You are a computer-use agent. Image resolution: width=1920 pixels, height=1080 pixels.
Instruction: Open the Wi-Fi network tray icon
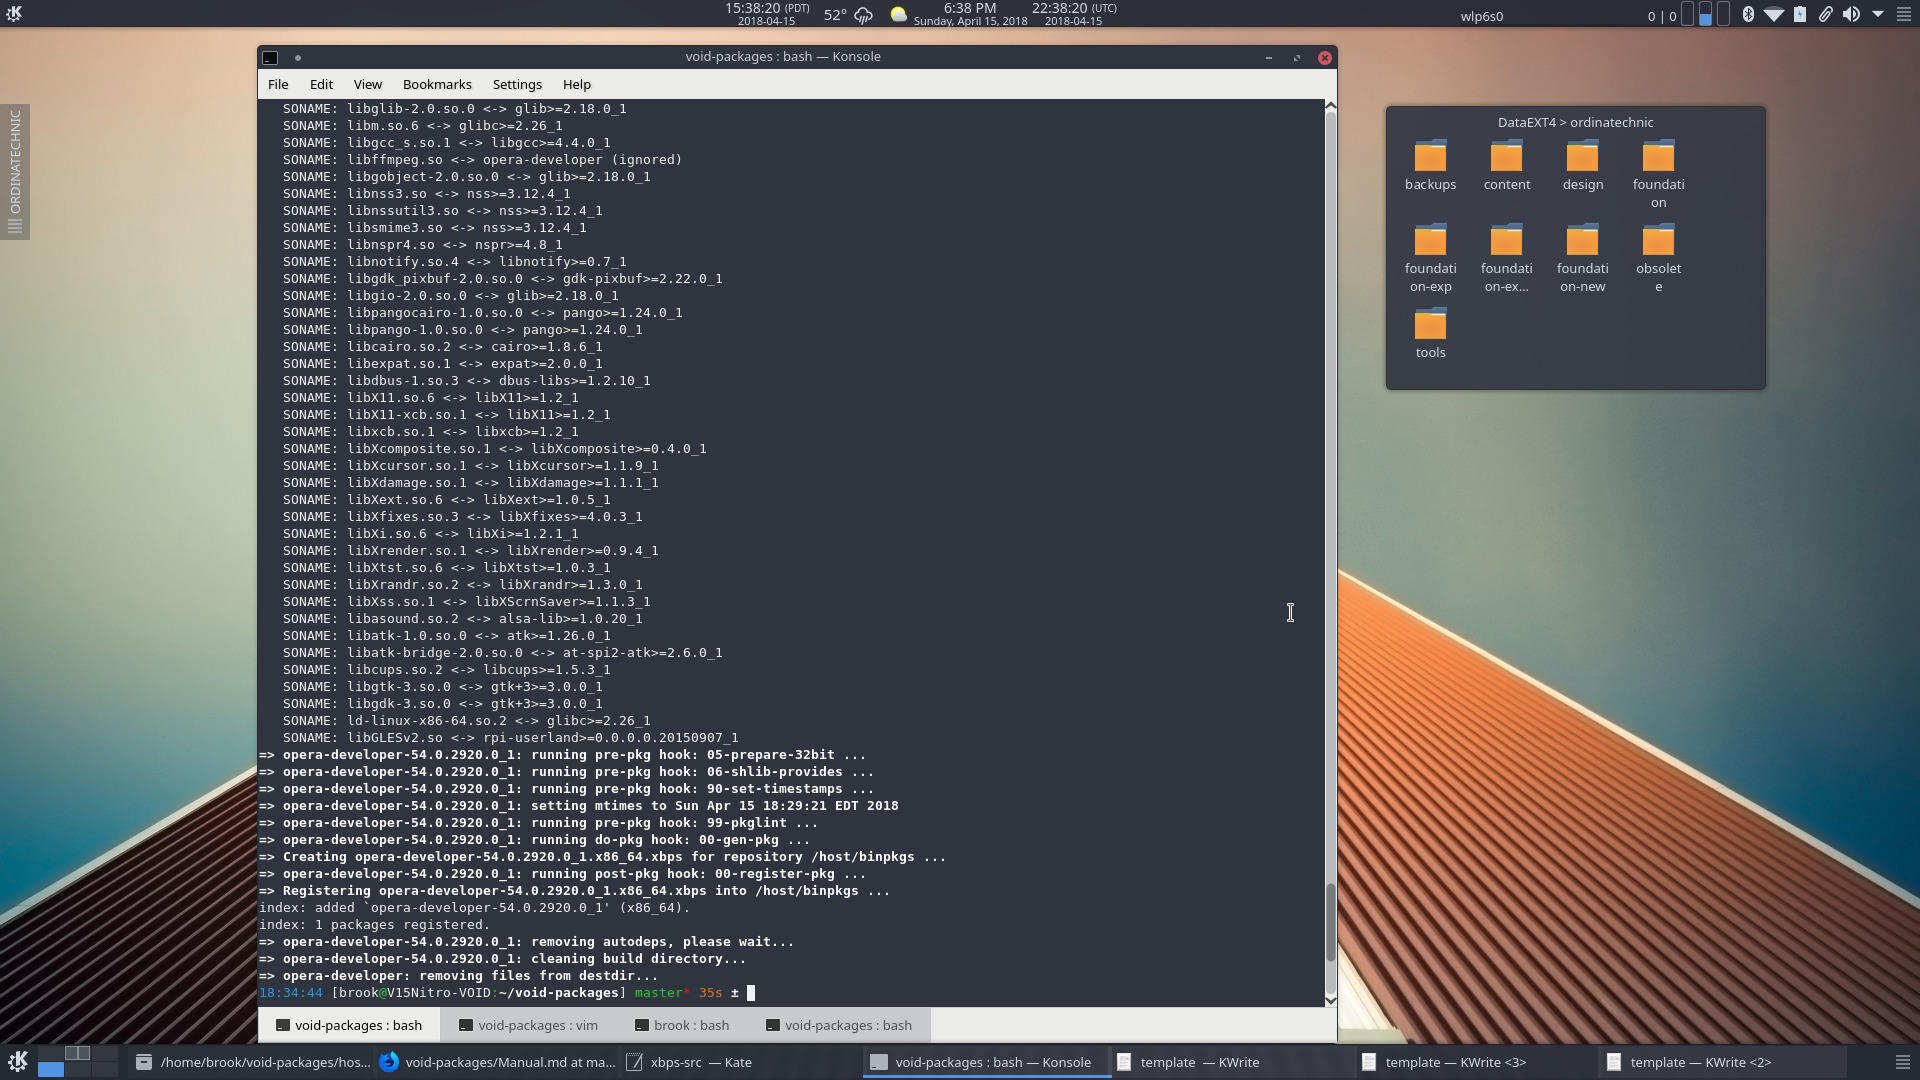click(x=1774, y=14)
